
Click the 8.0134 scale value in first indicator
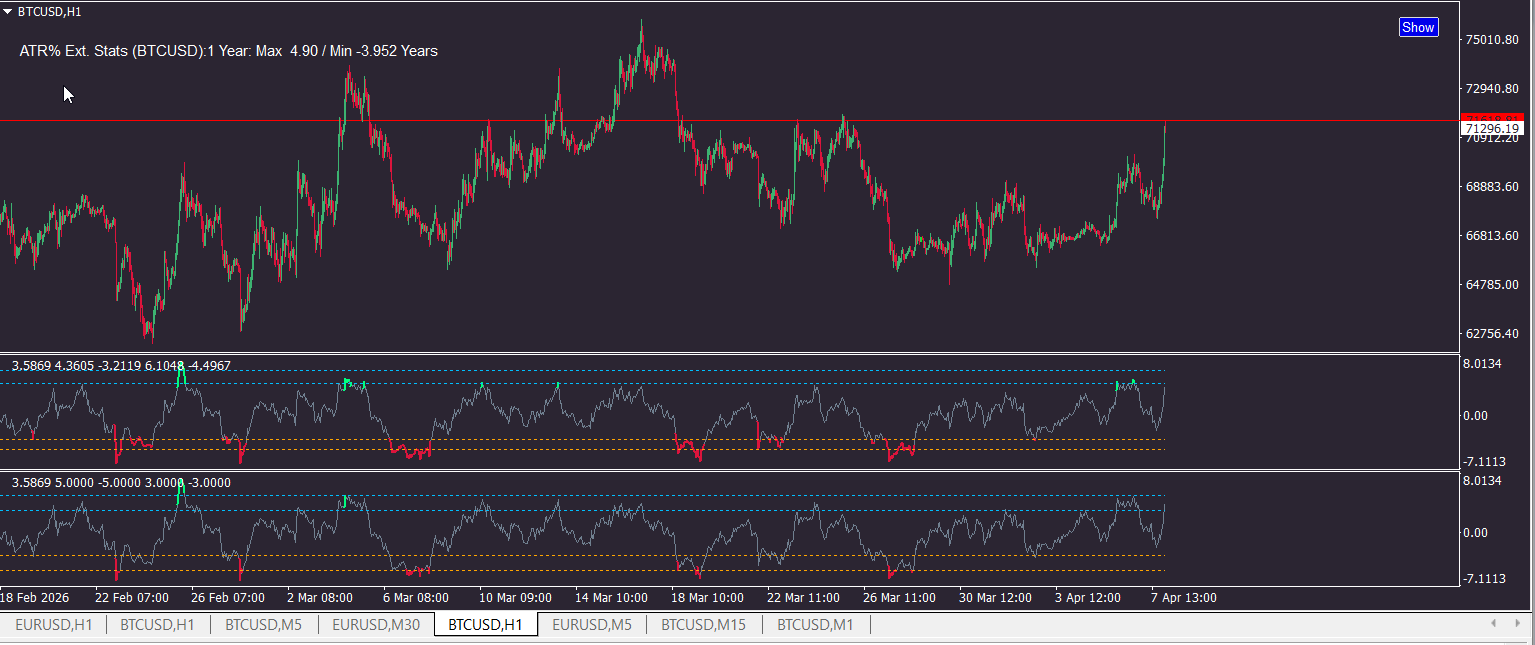1482,364
